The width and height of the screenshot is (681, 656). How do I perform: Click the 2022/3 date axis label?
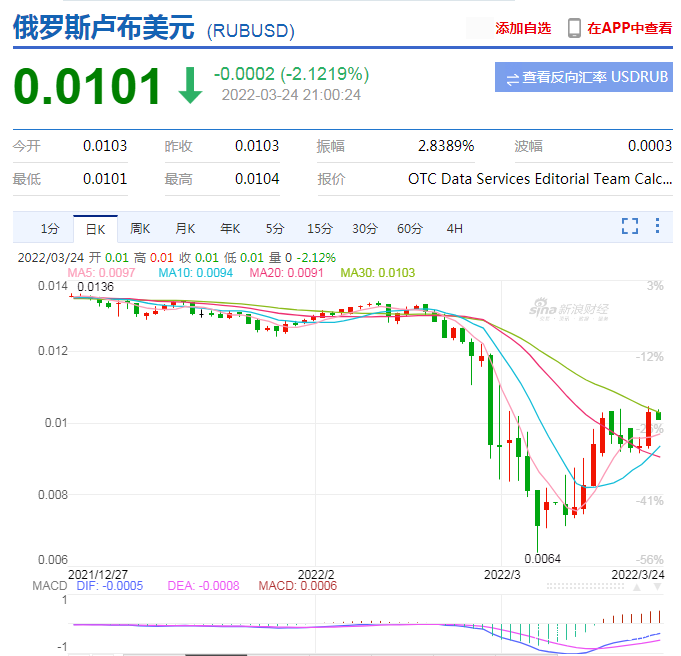point(502,574)
